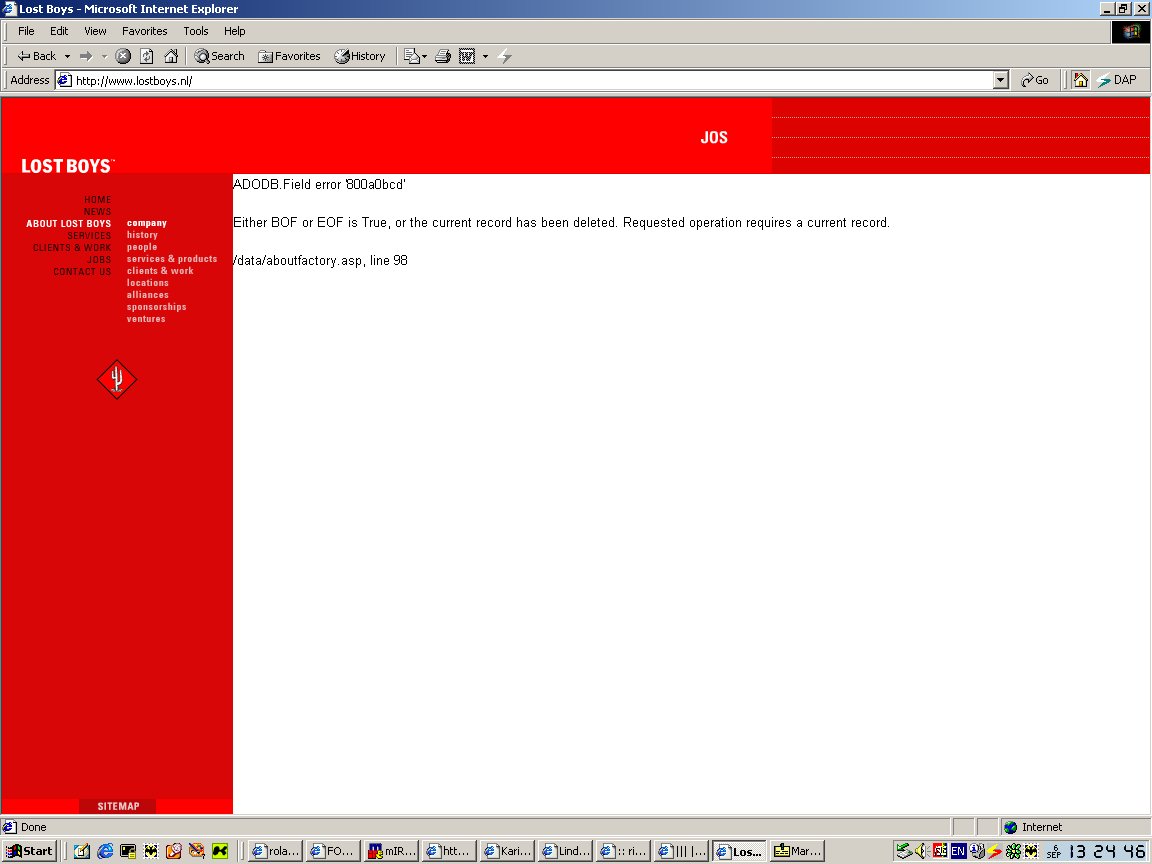Click the JOS heading in the red banner
The height and width of the screenshot is (864, 1152).
pyautogui.click(x=714, y=137)
